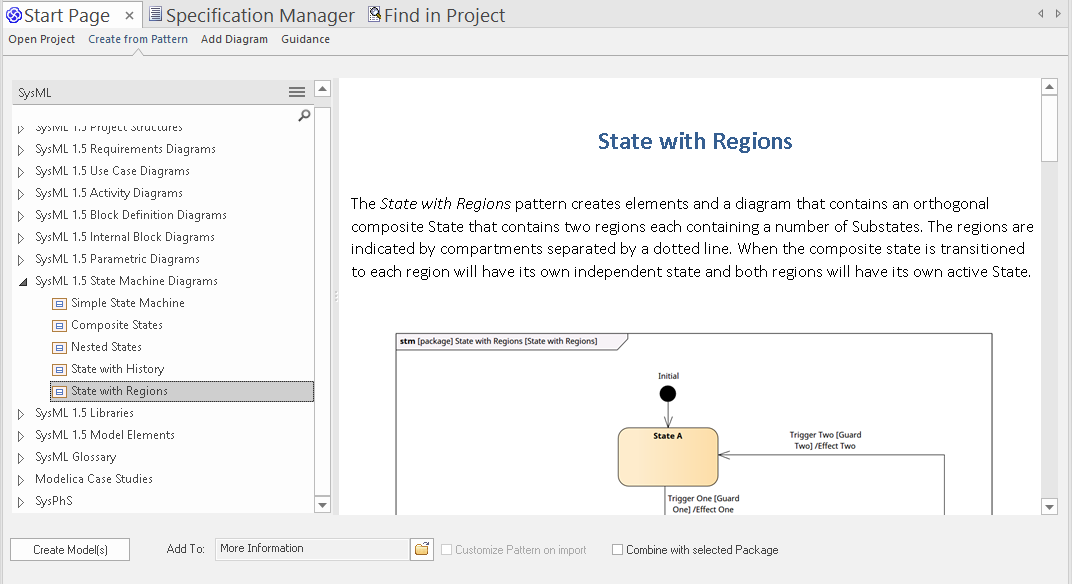Close the Start Page tab
Screen dimensions: 1072x584
tap(130, 16)
